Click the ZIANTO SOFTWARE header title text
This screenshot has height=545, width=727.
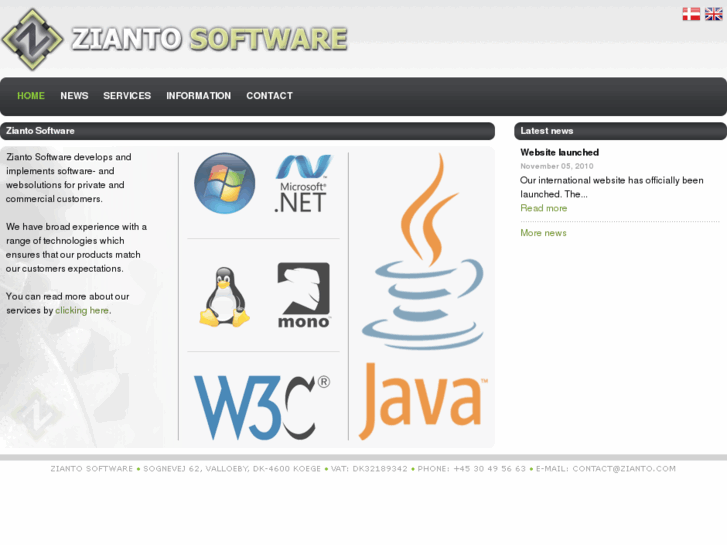pos(209,39)
